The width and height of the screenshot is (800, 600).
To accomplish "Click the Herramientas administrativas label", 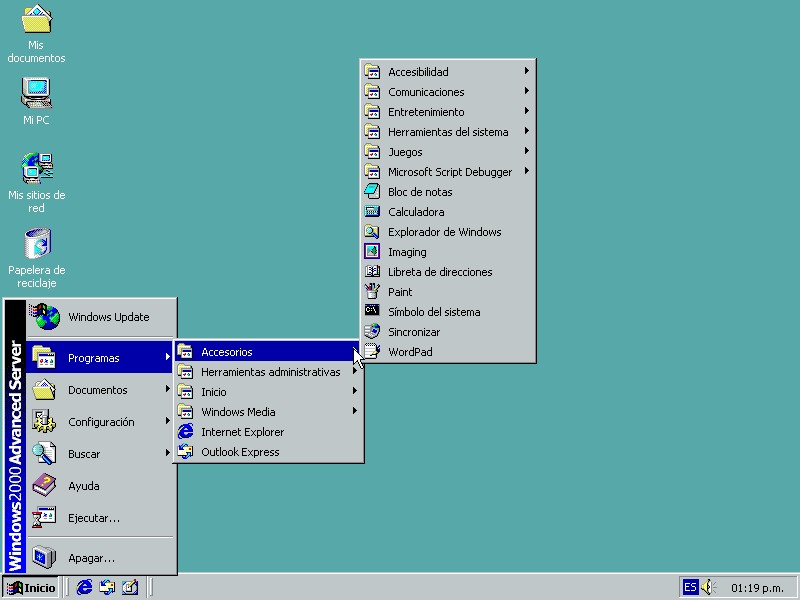I will point(270,372).
